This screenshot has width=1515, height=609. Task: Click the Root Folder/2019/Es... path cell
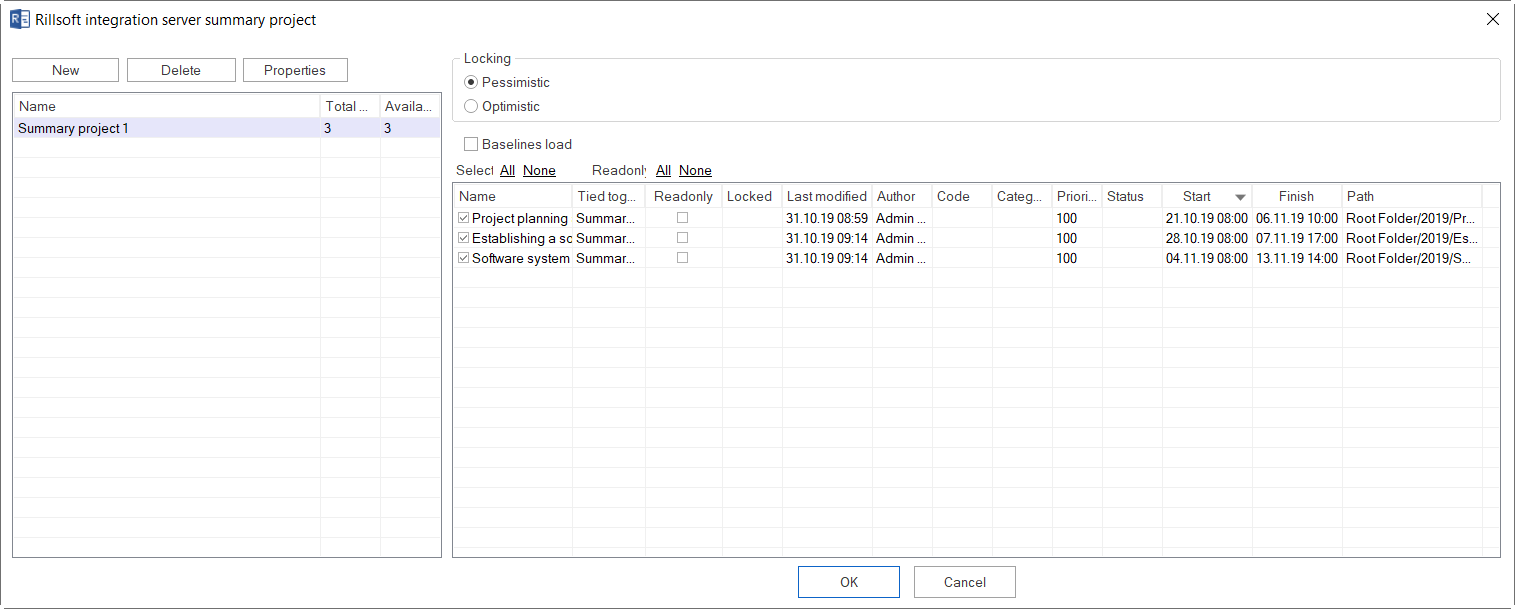pos(1410,238)
